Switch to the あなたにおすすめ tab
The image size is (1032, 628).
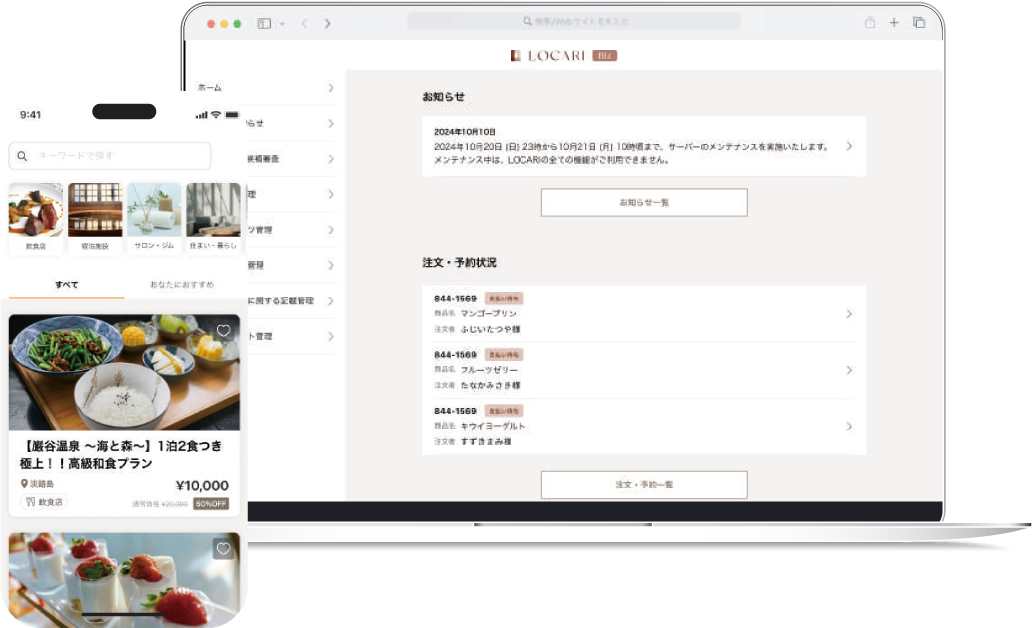(x=182, y=285)
